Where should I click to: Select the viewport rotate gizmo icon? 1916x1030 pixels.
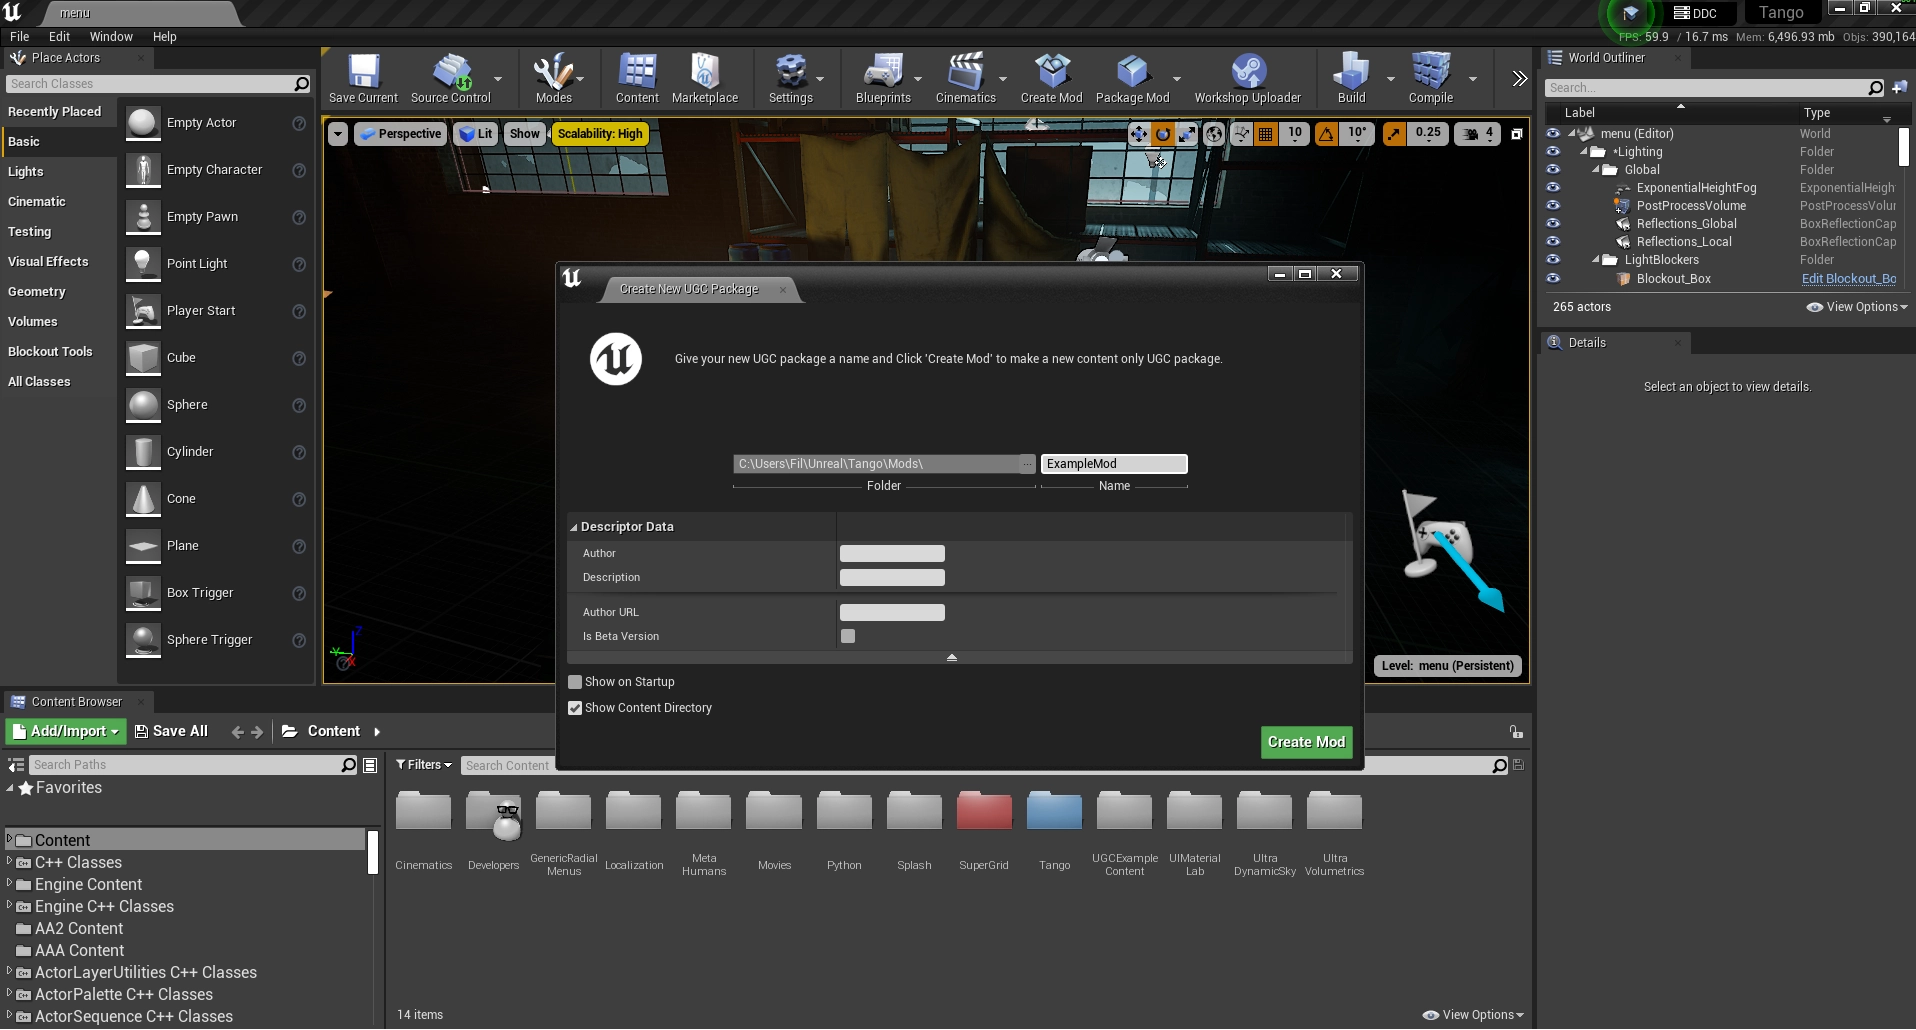coord(1163,134)
